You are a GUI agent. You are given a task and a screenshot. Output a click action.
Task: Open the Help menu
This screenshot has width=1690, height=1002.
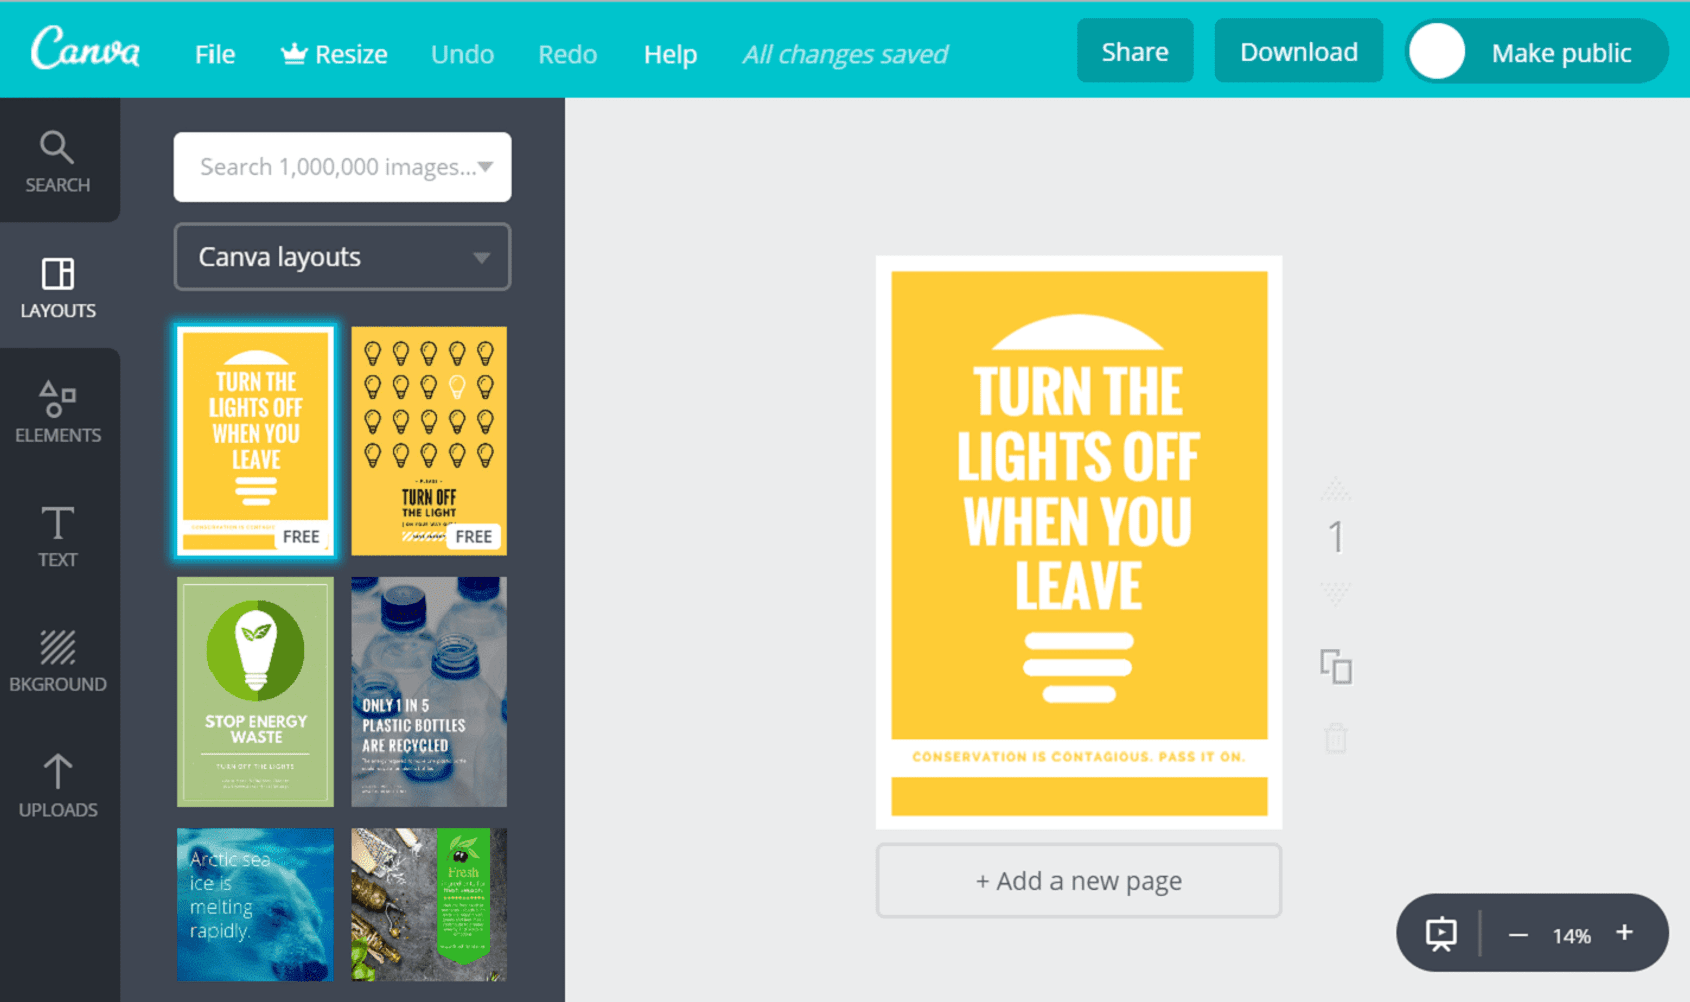(x=670, y=54)
